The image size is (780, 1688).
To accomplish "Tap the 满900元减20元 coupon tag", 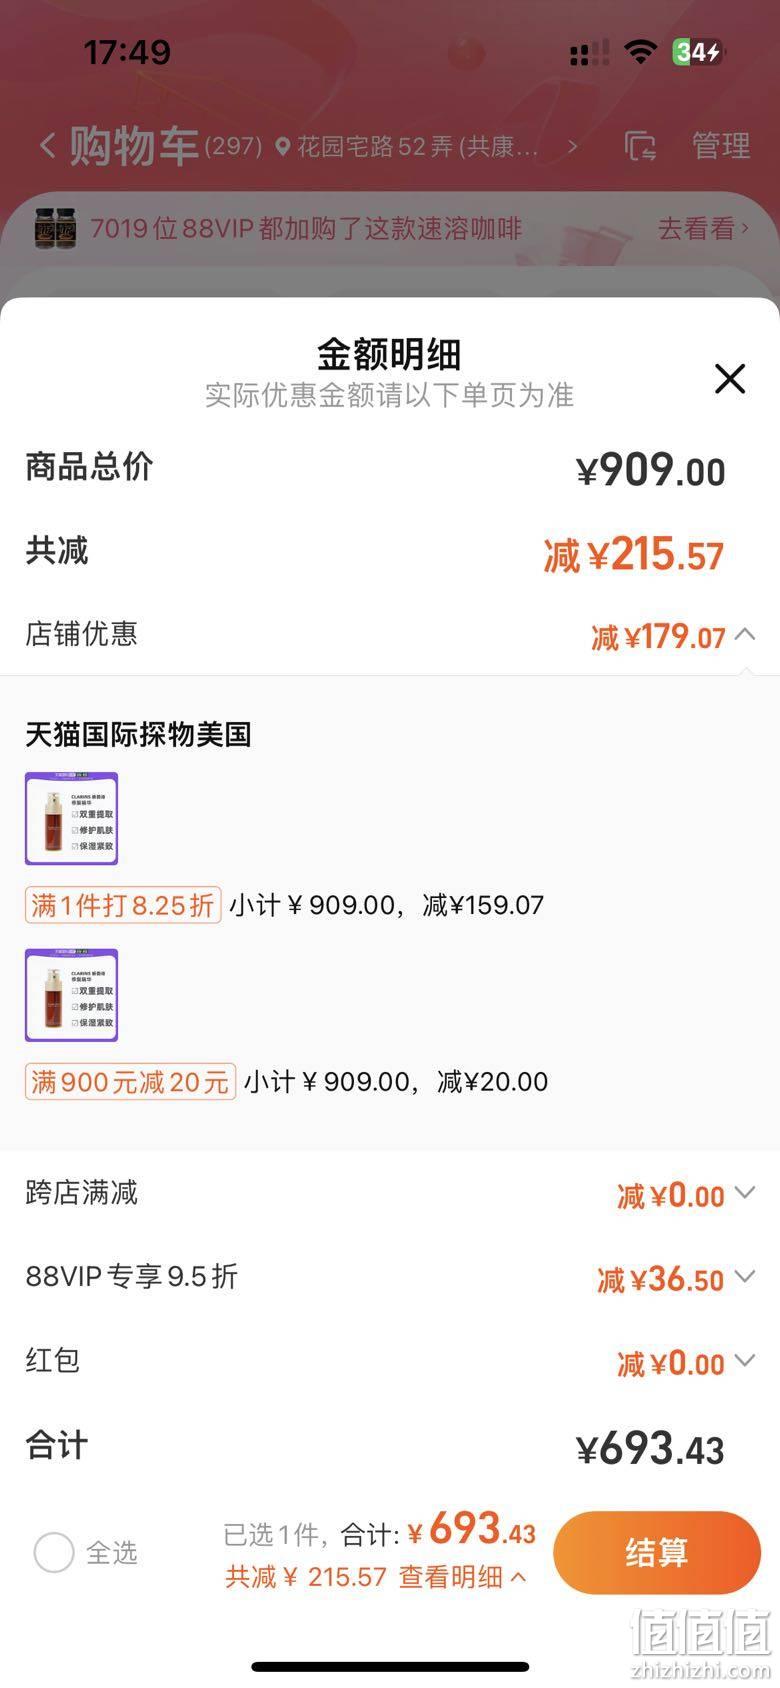I will [x=130, y=1082].
